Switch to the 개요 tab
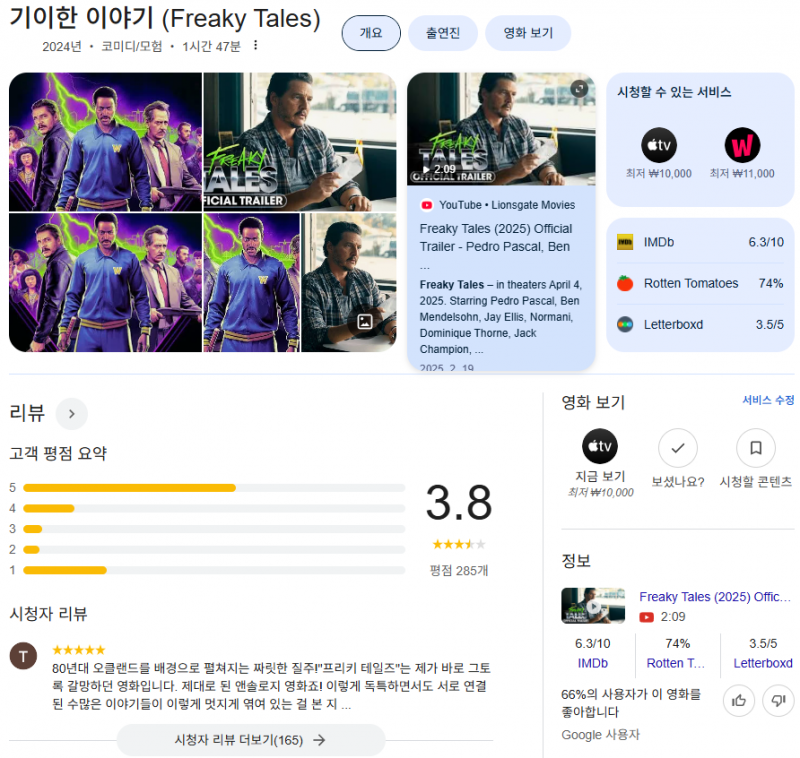800x758 pixels. click(x=371, y=33)
